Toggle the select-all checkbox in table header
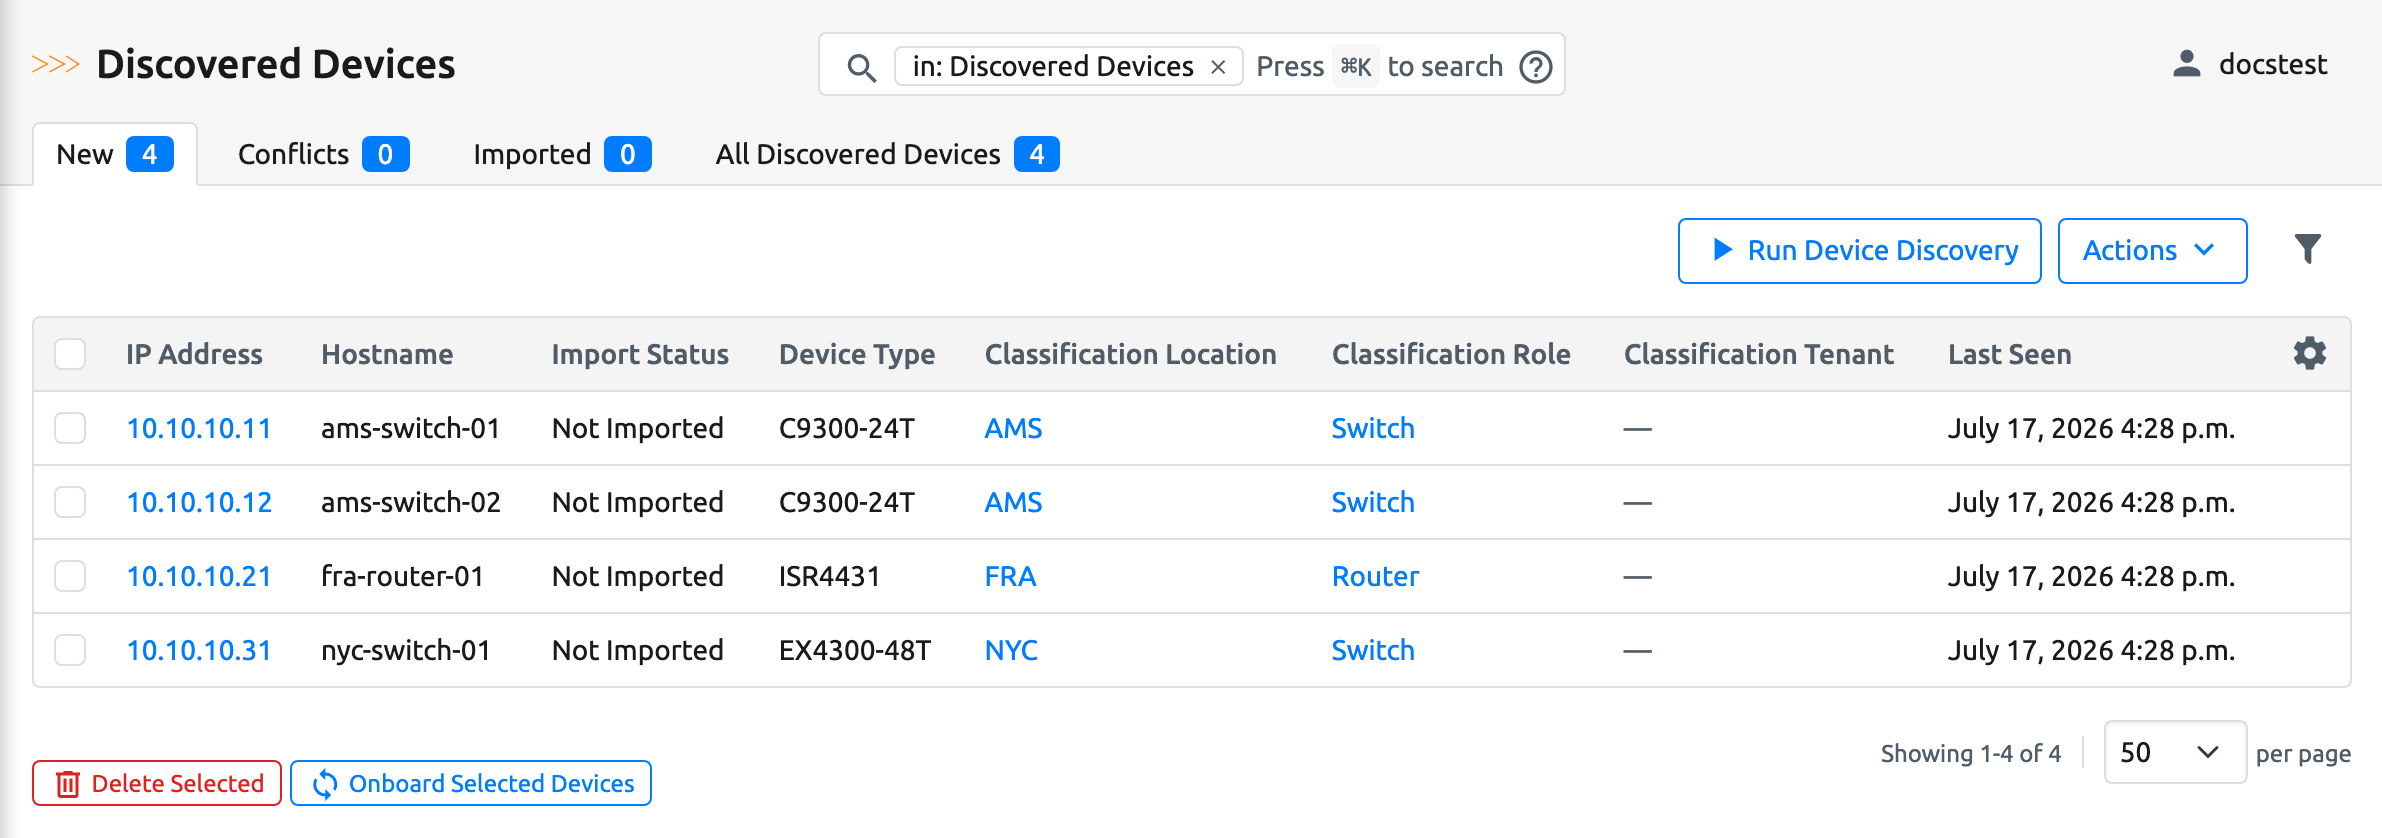The width and height of the screenshot is (2382, 838). click(70, 354)
